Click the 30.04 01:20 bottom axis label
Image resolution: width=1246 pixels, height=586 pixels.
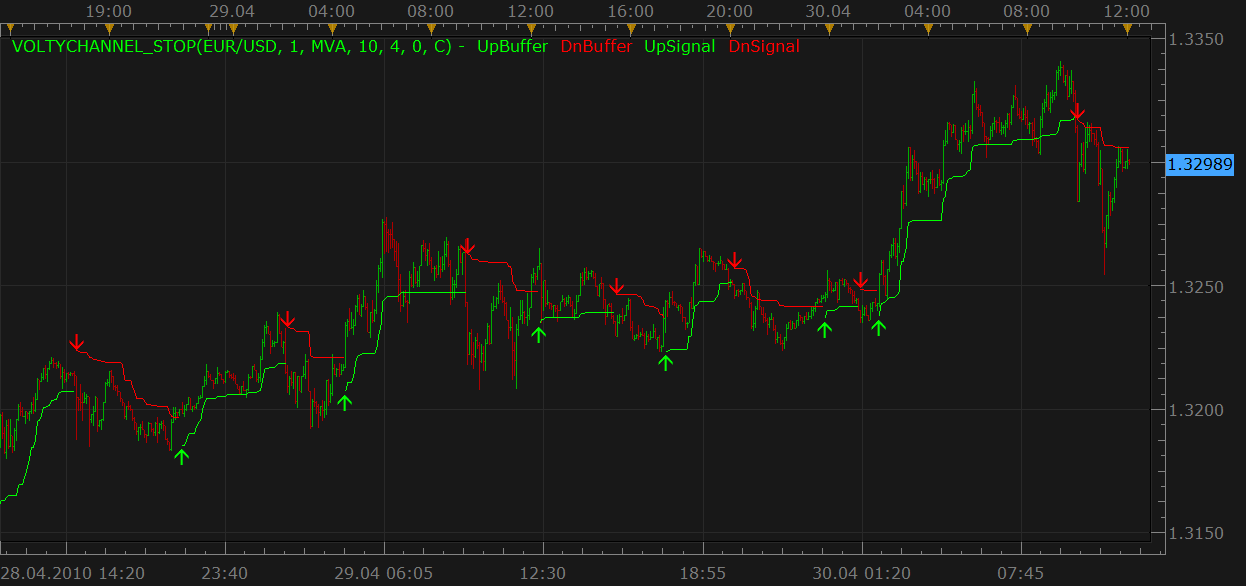tap(860, 574)
